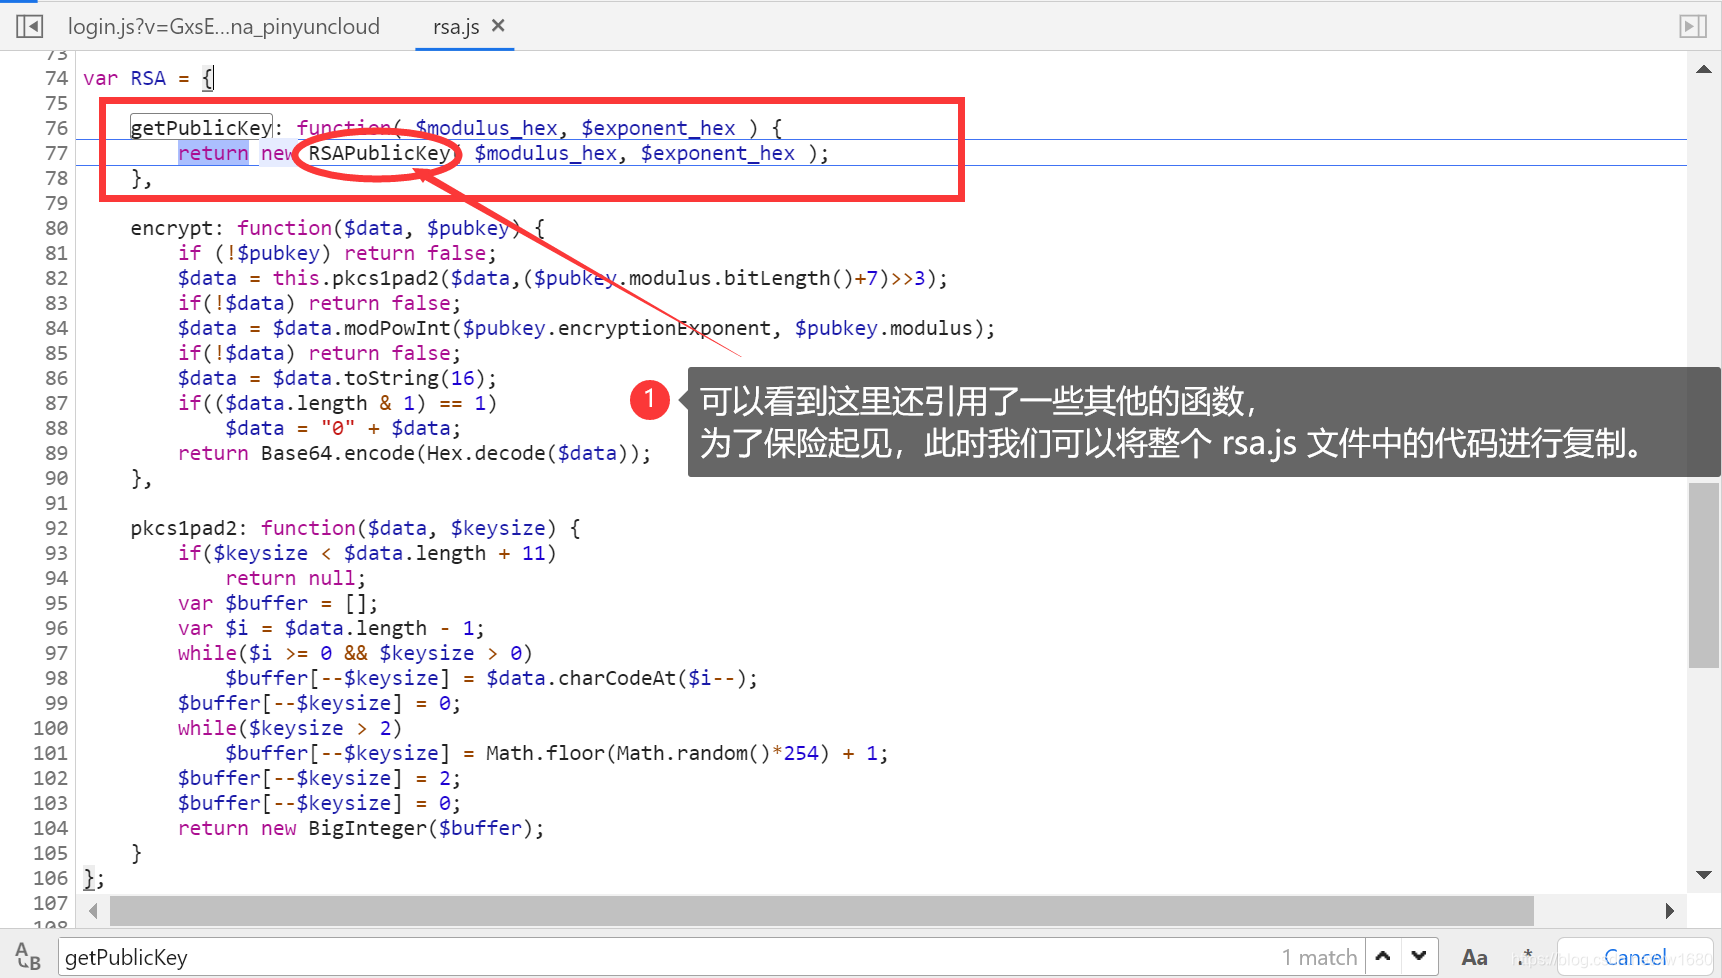Go to previous search match arrow
The width and height of the screenshot is (1722, 978).
click(x=1383, y=957)
